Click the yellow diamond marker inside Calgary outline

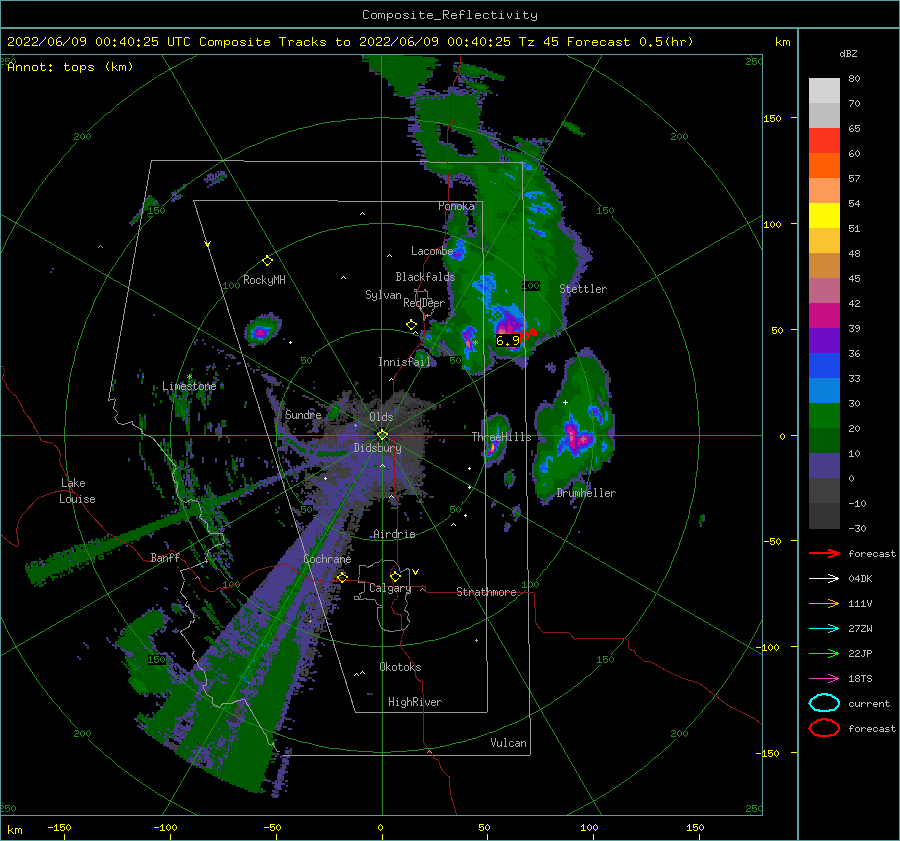point(395,576)
